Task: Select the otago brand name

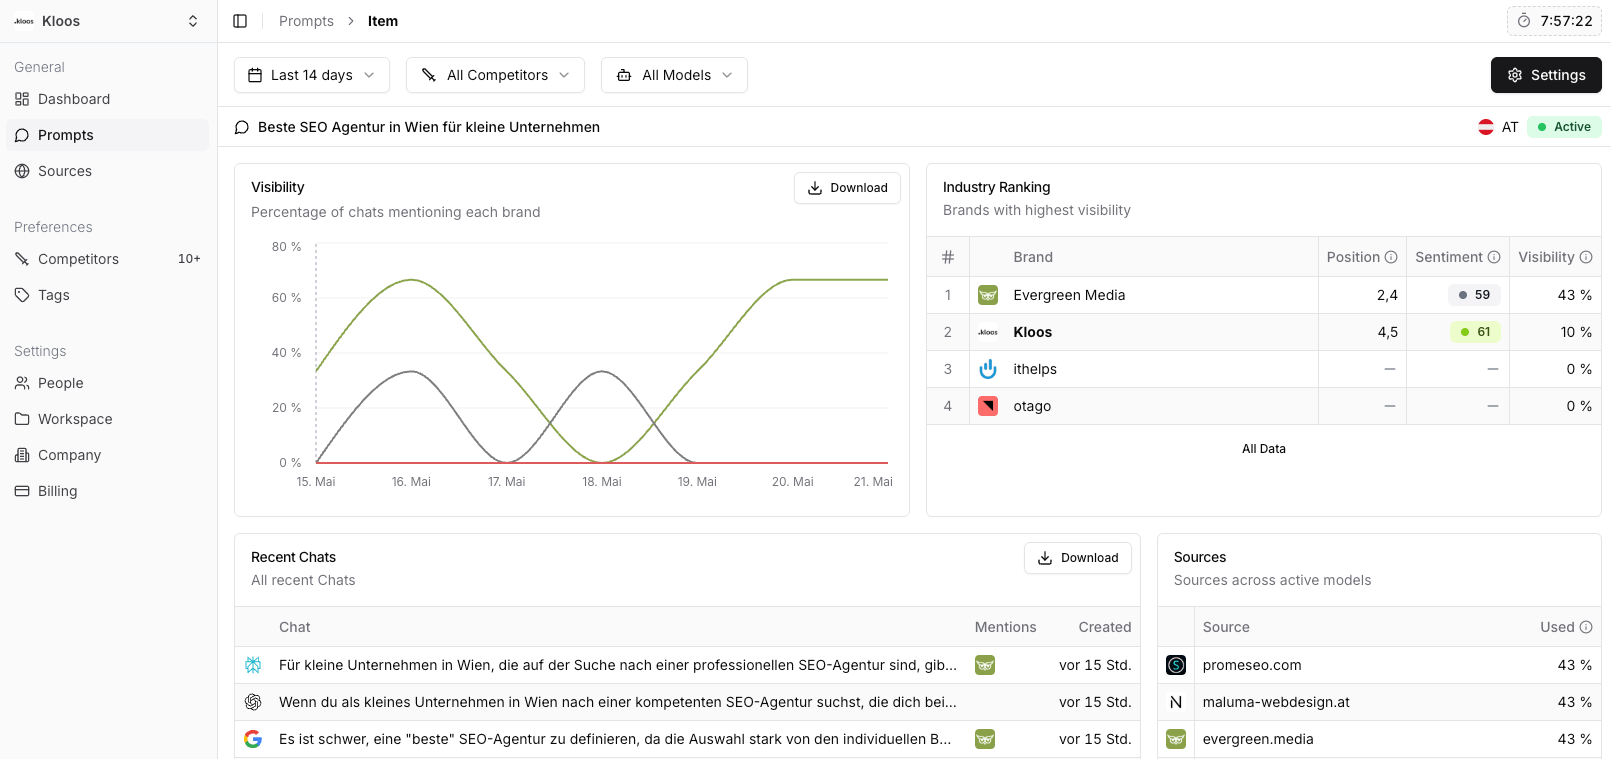Action: (1032, 406)
